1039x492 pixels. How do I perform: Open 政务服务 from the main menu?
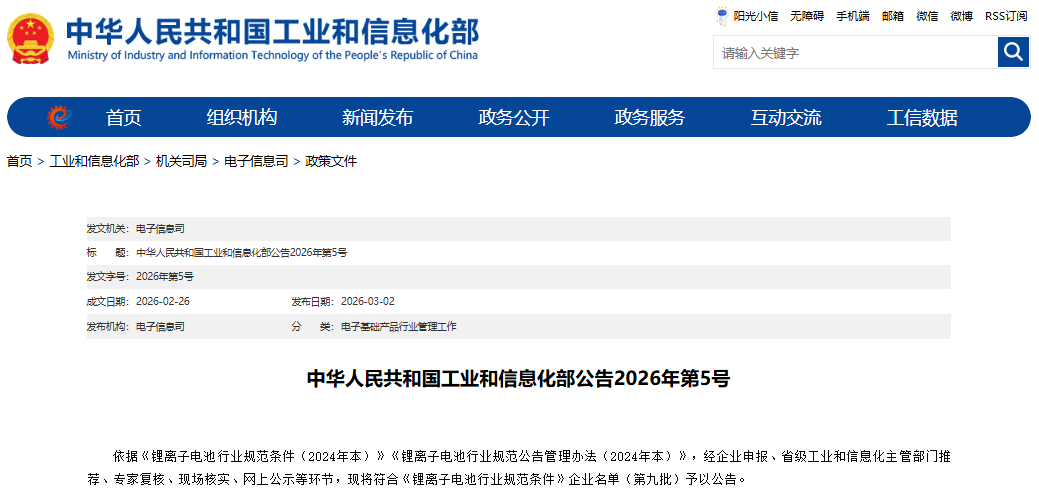tap(650, 118)
